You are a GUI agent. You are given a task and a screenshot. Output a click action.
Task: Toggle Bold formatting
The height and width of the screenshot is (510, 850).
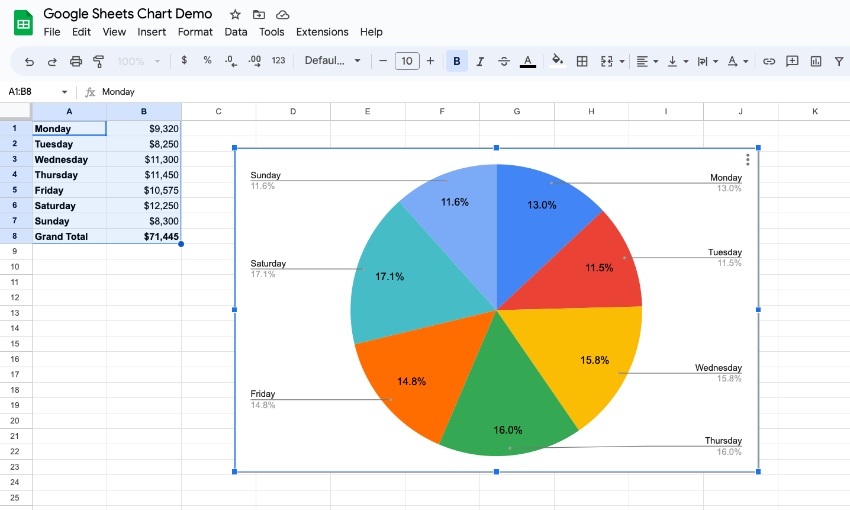pyautogui.click(x=457, y=61)
